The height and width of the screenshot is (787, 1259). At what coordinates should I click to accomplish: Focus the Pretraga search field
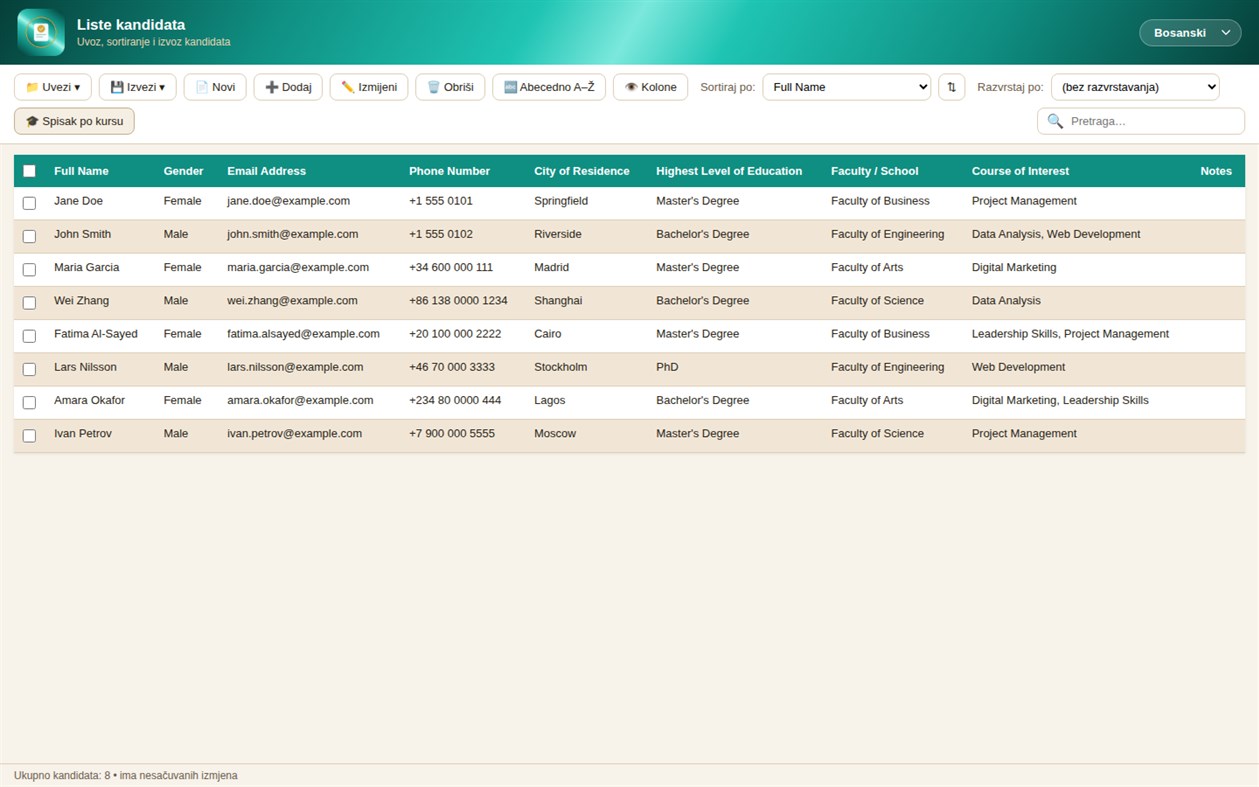(x=1141, y=121)
